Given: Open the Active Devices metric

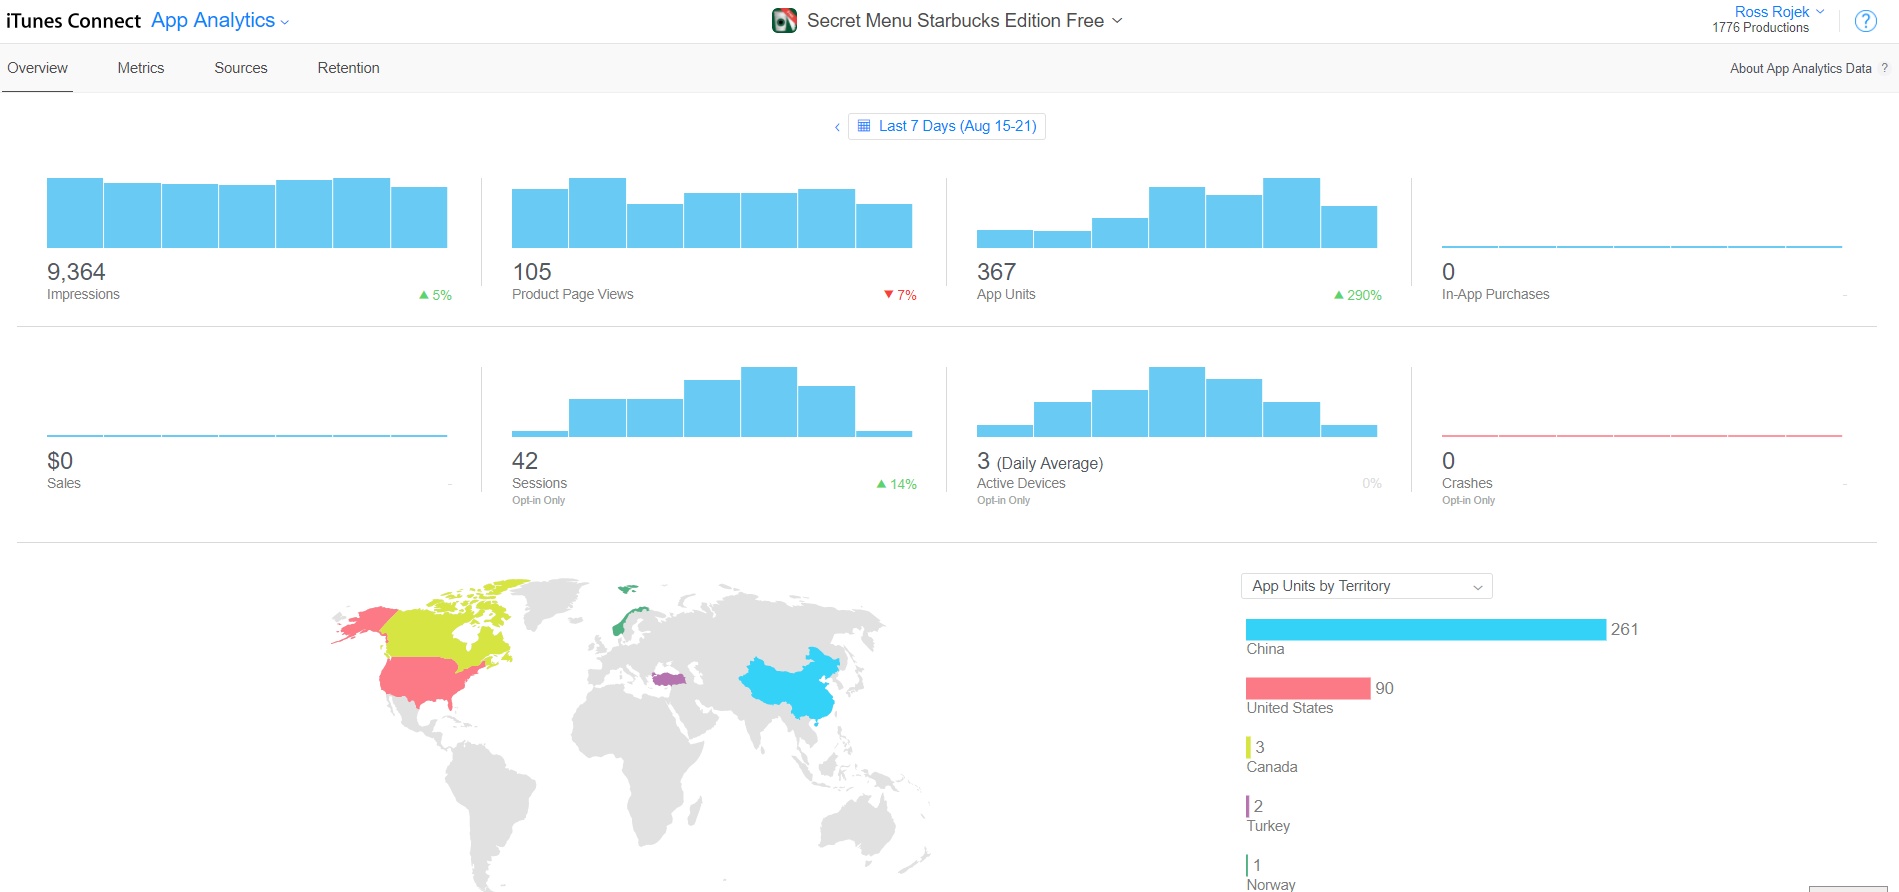Looking at the screenshot, I should click(x=1021, y=483).
